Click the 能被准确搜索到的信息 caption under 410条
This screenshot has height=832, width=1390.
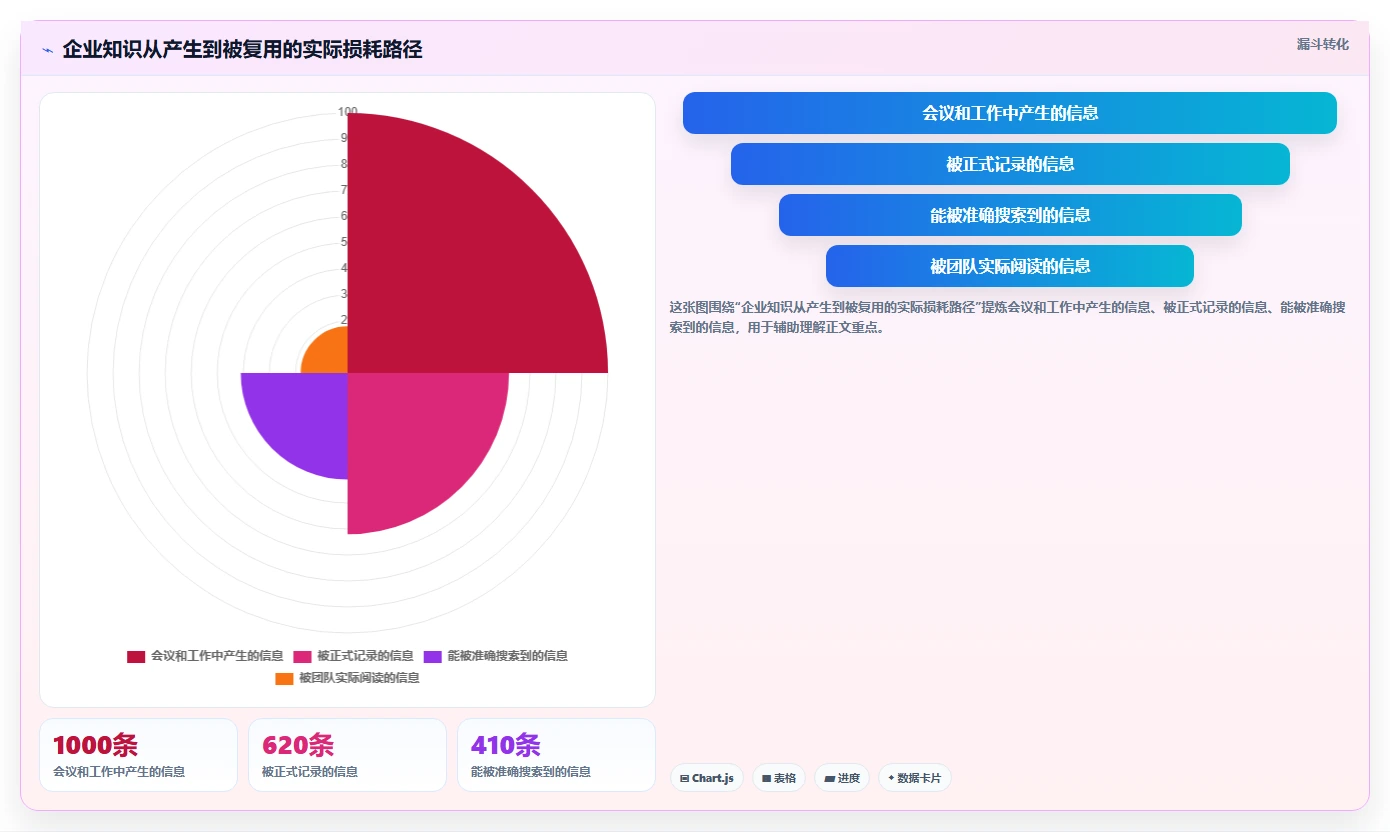(x=531, y=772)
